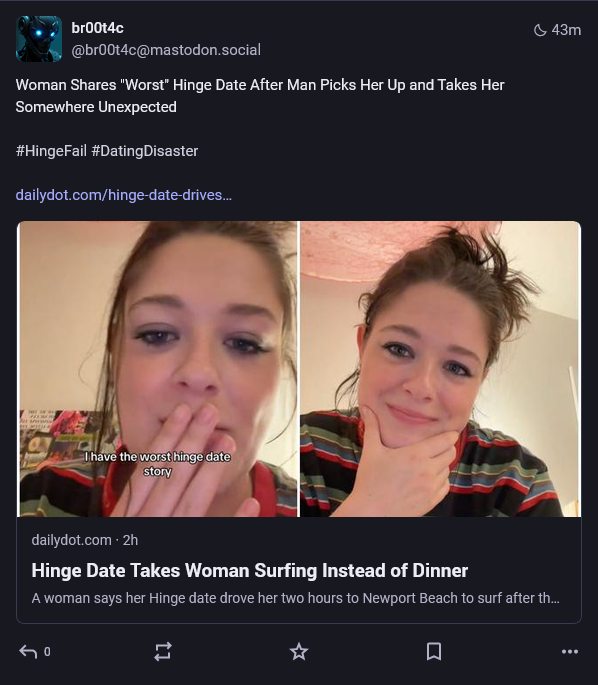Bookmark this post
The image size is (598, 685).
(434, 651)
